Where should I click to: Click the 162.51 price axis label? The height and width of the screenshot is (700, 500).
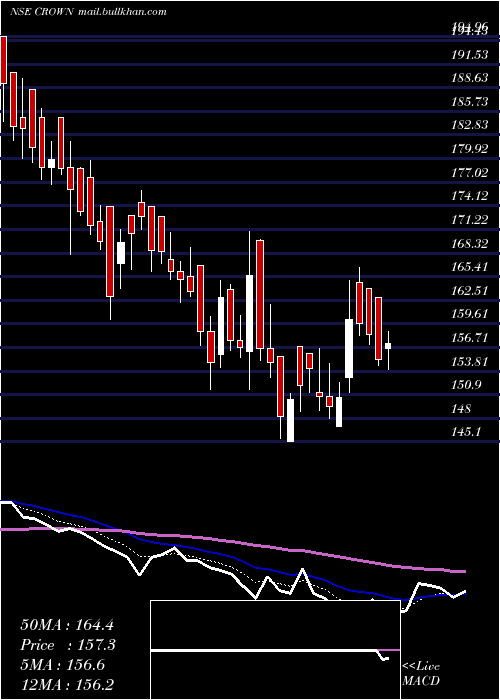tap(469, 291)
